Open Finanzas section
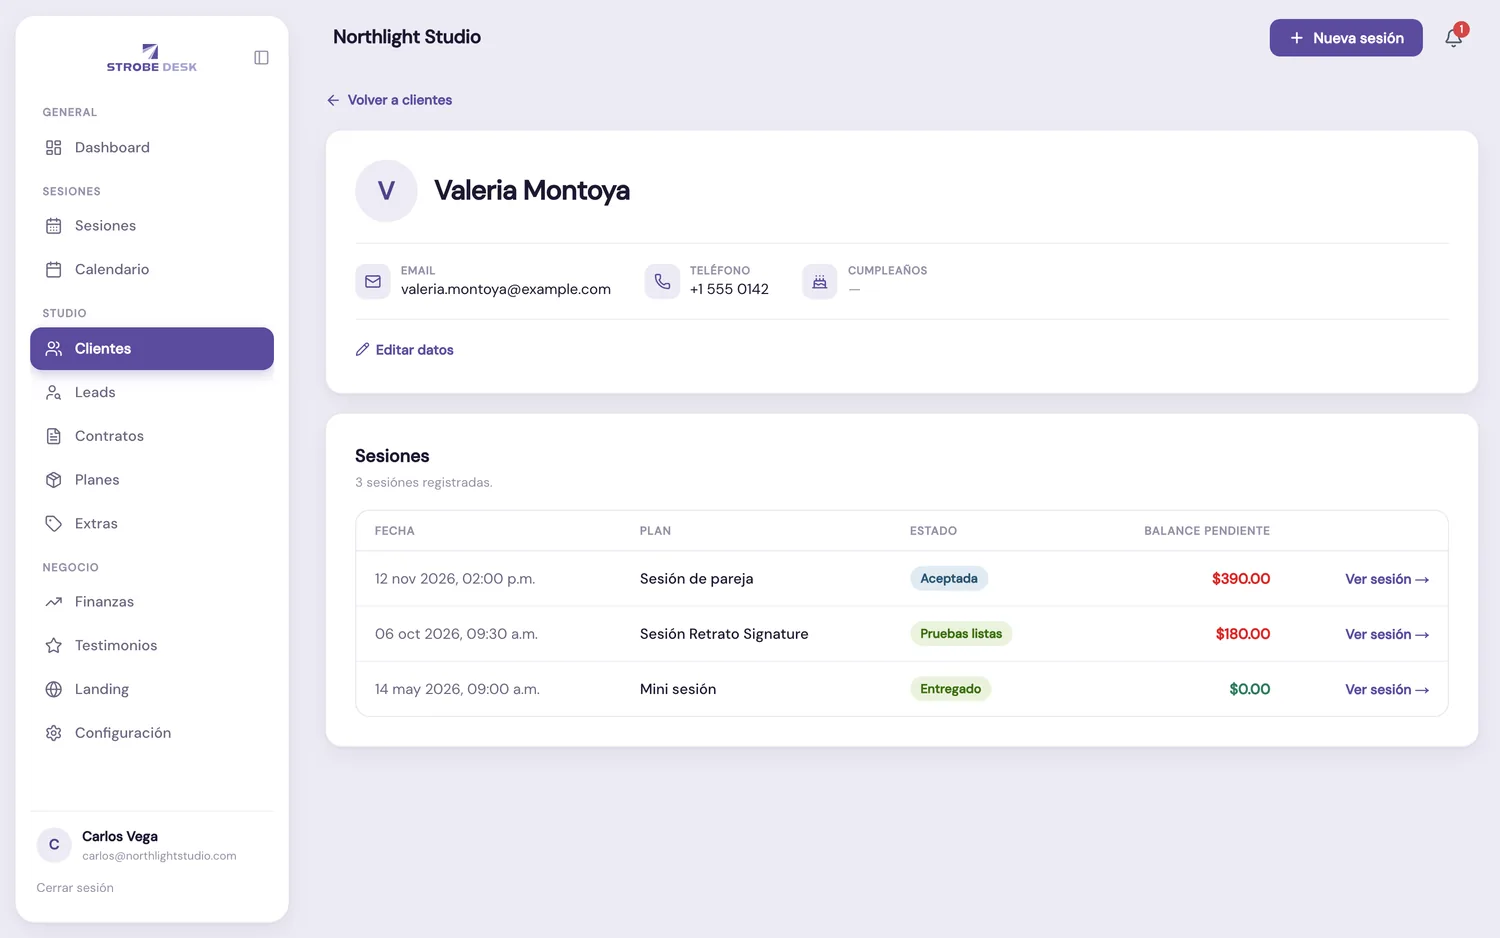The image size is (1500, 938). (x=152, y=602)
